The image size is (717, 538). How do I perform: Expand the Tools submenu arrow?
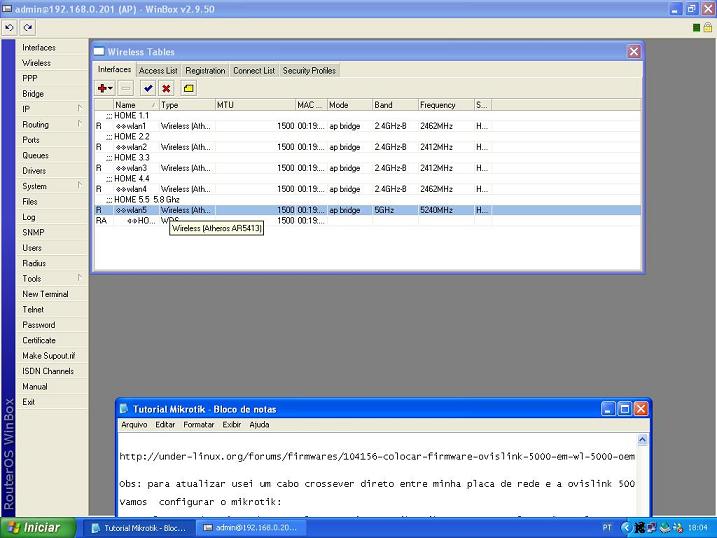(80, 277)
